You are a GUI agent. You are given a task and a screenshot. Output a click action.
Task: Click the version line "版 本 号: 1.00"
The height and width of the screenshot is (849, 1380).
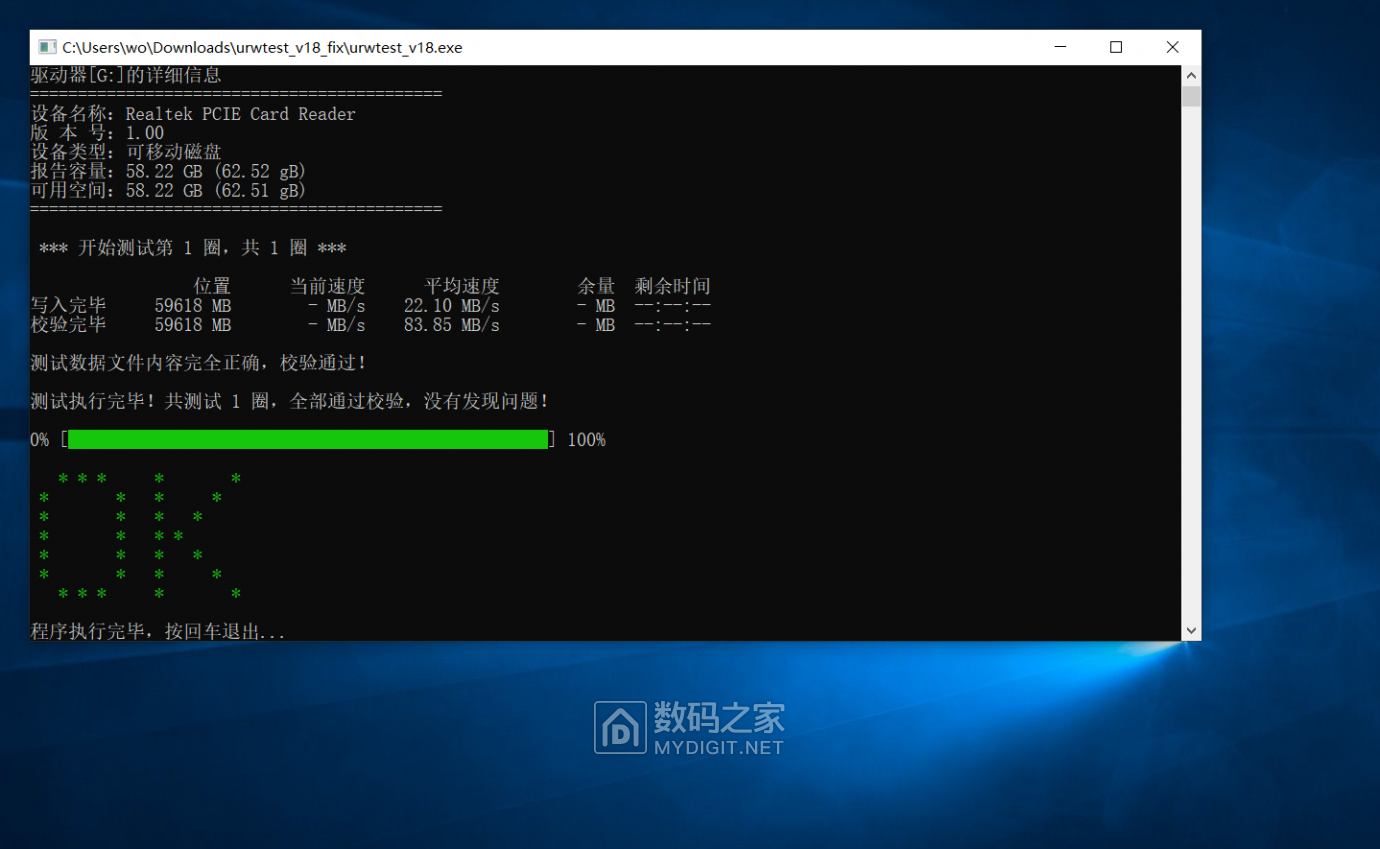[98, 133]
